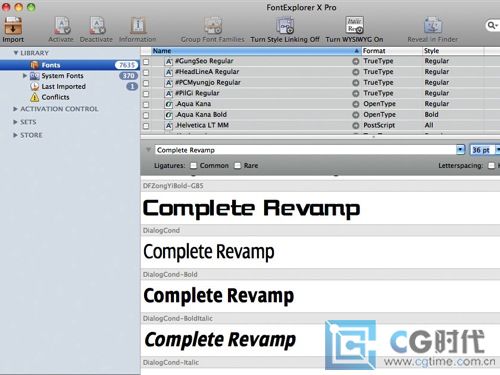Open preview text dropdown arrow
This screenshot has height=375, width=500.
[460, 150]
